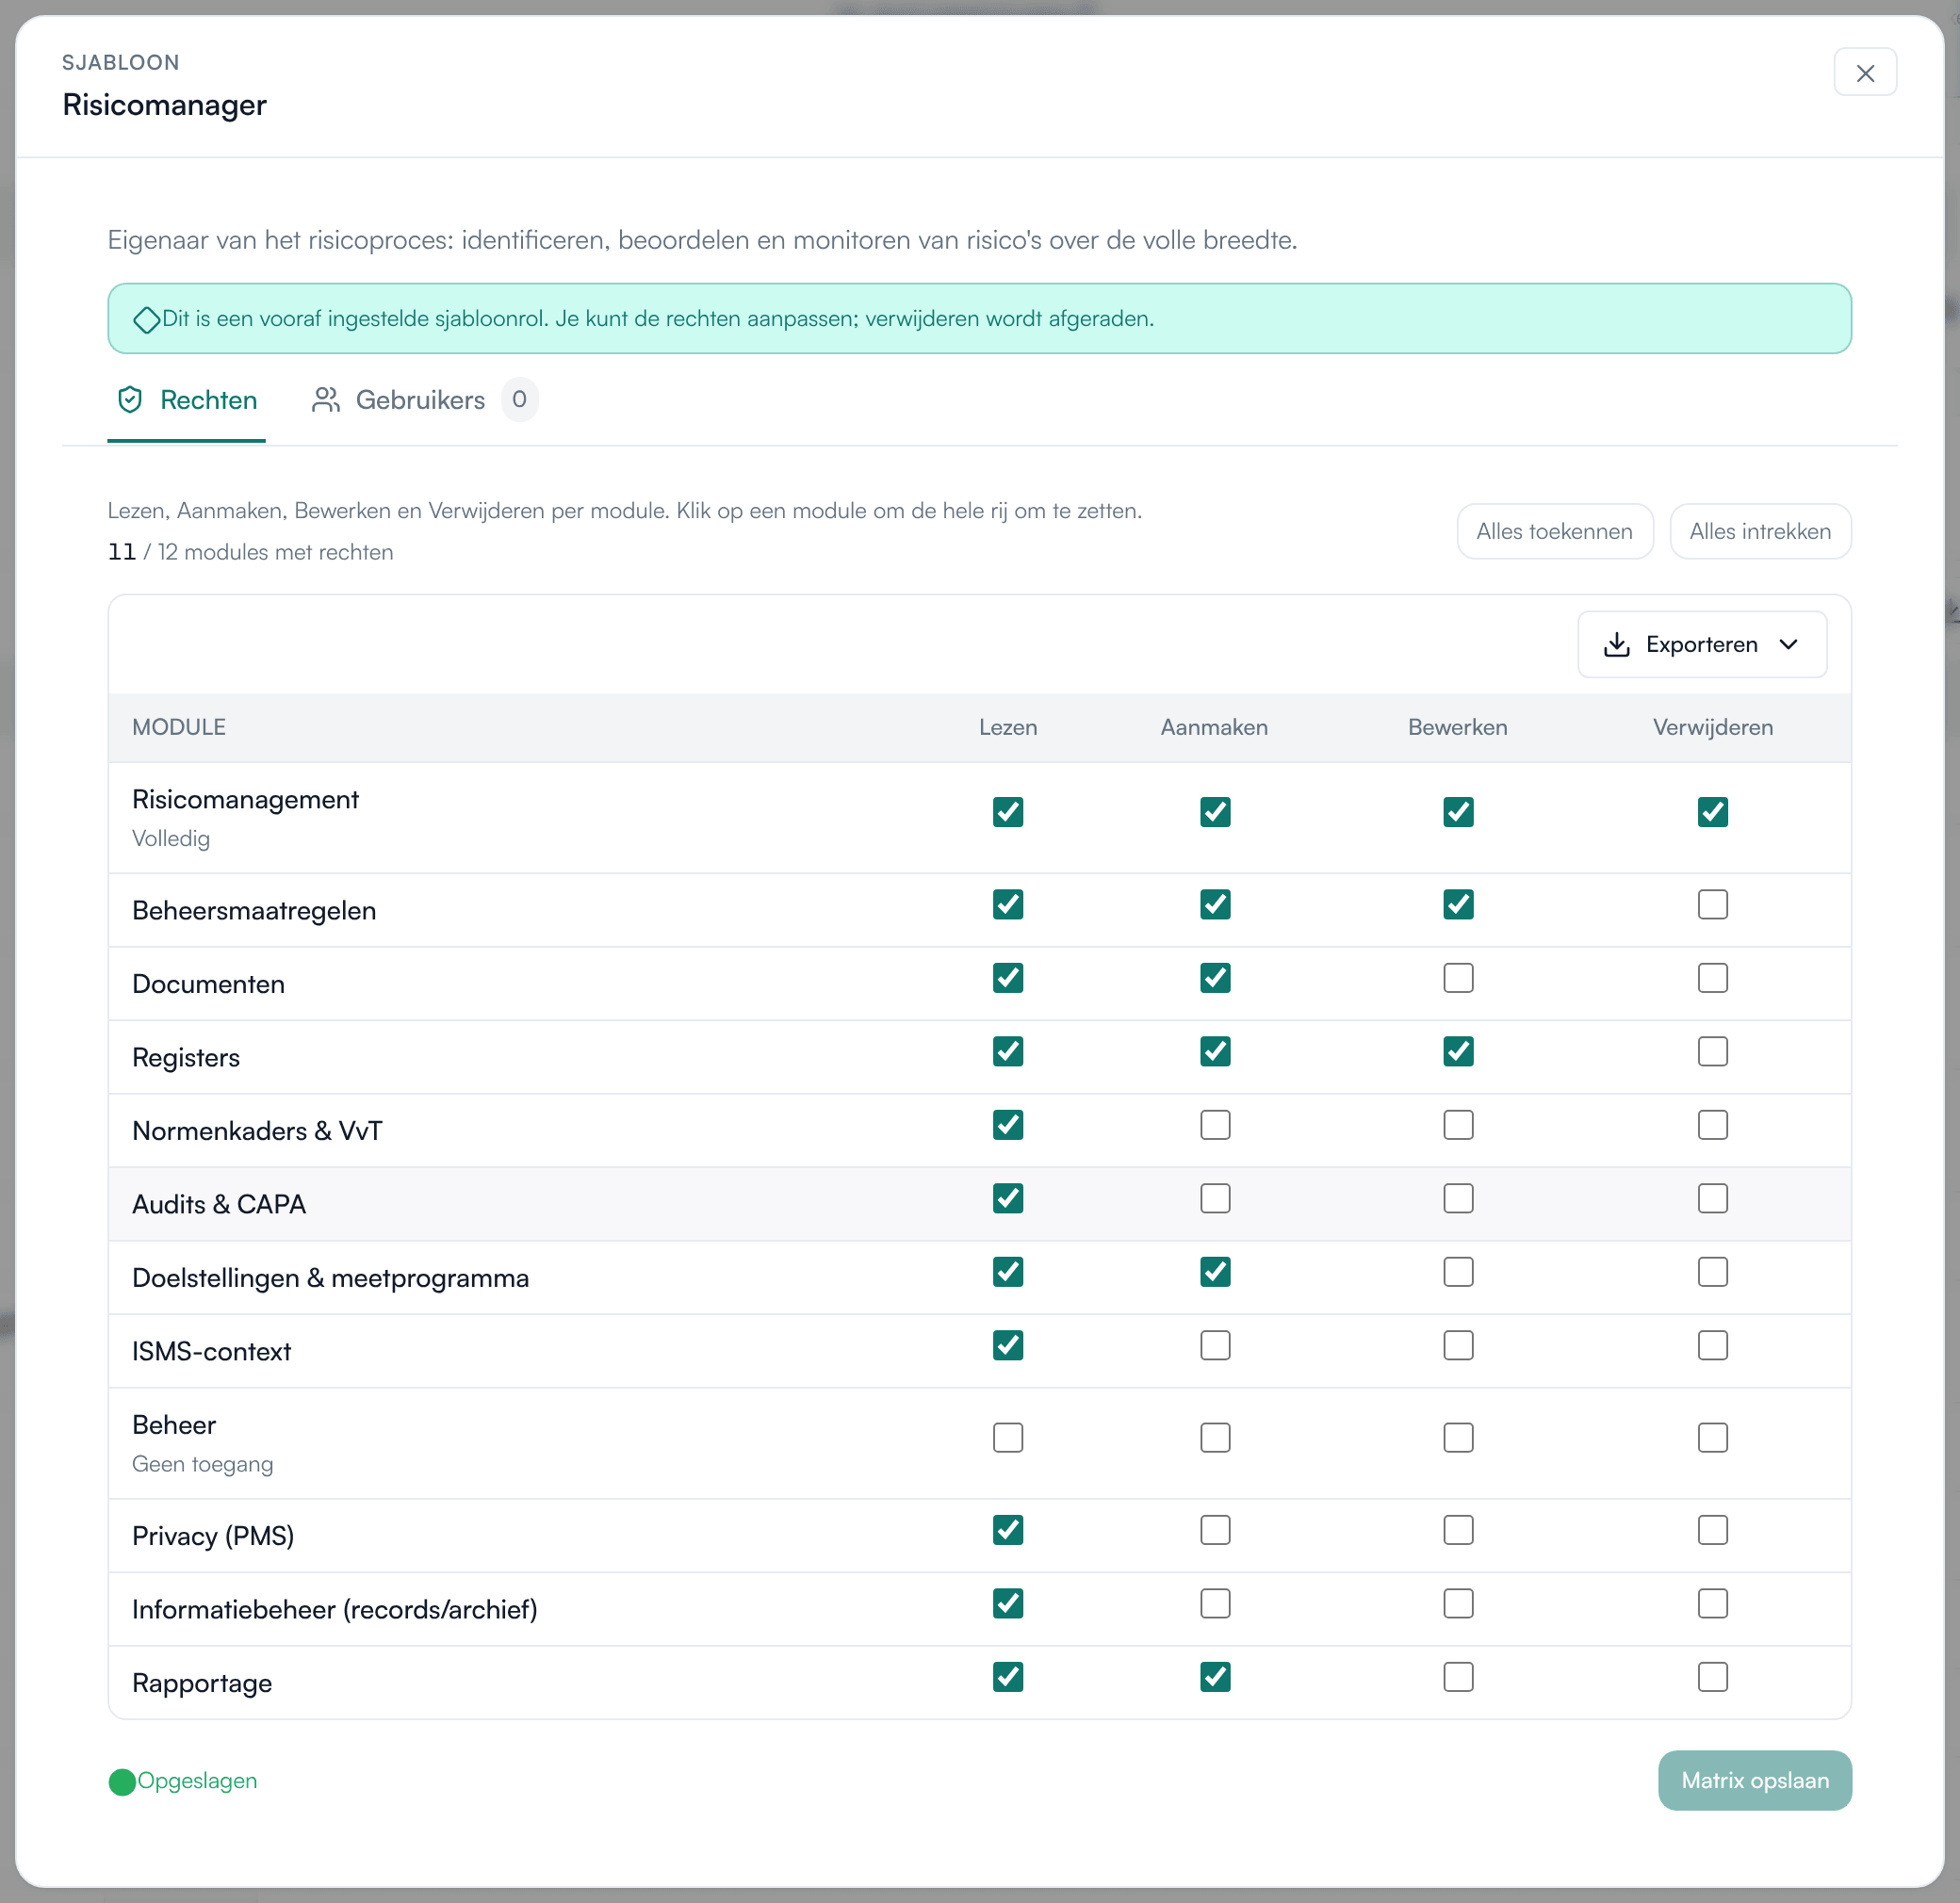Click the Beheer module name
Screen dimensions: 1960x1903
tap(174, 1425)
